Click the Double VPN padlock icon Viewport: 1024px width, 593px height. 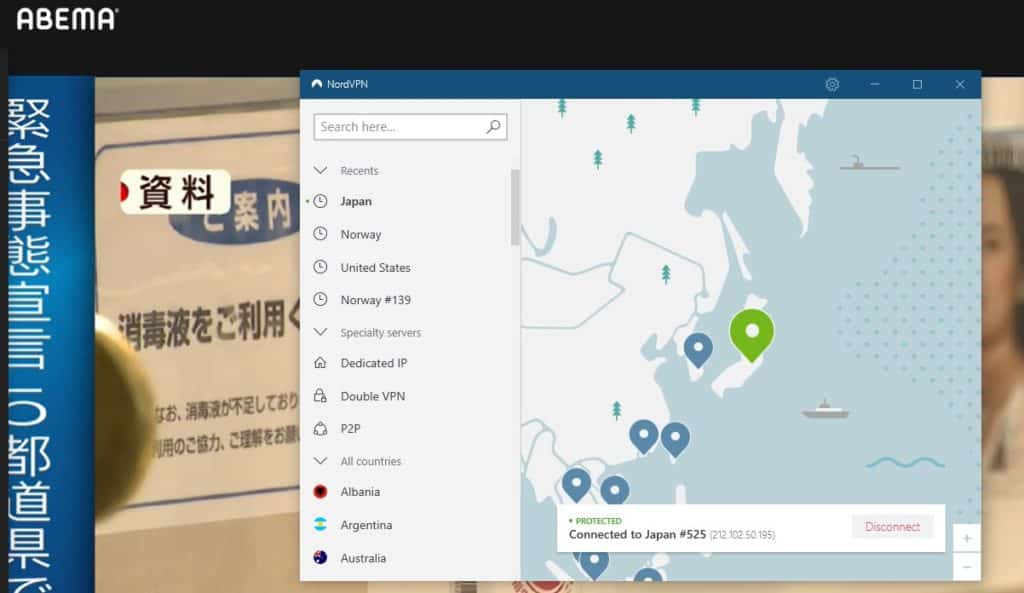[x=320, y=396]
